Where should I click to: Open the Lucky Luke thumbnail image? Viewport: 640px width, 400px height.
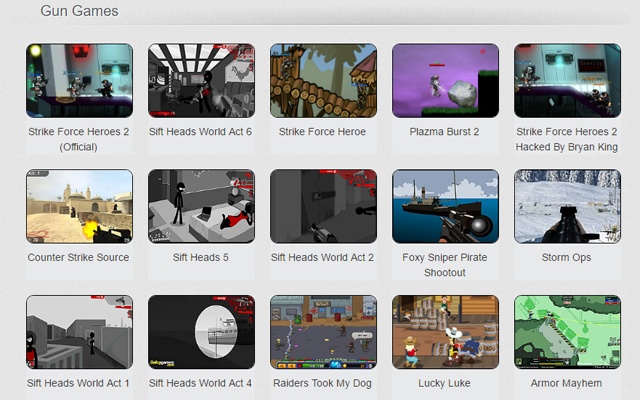coord(445,332)
